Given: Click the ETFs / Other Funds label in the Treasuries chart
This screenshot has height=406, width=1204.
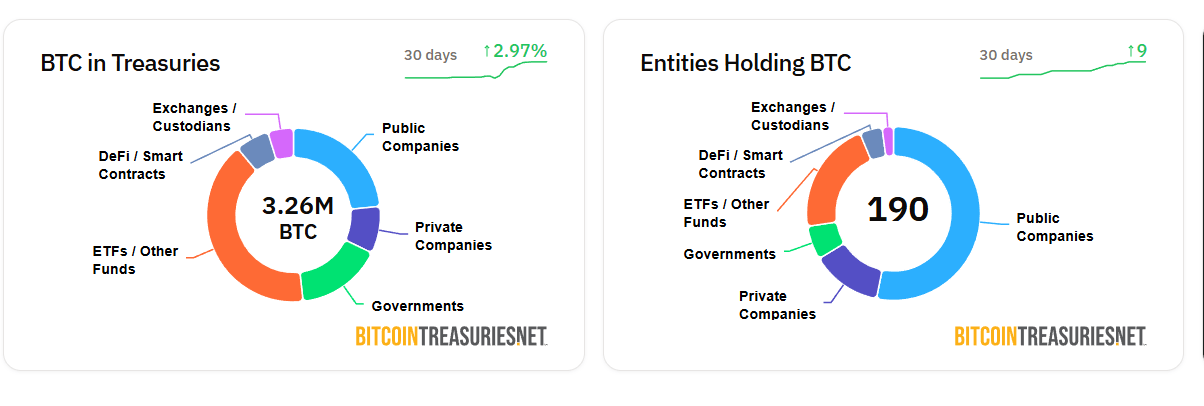Looking at the screenshot, I should 135,260.
